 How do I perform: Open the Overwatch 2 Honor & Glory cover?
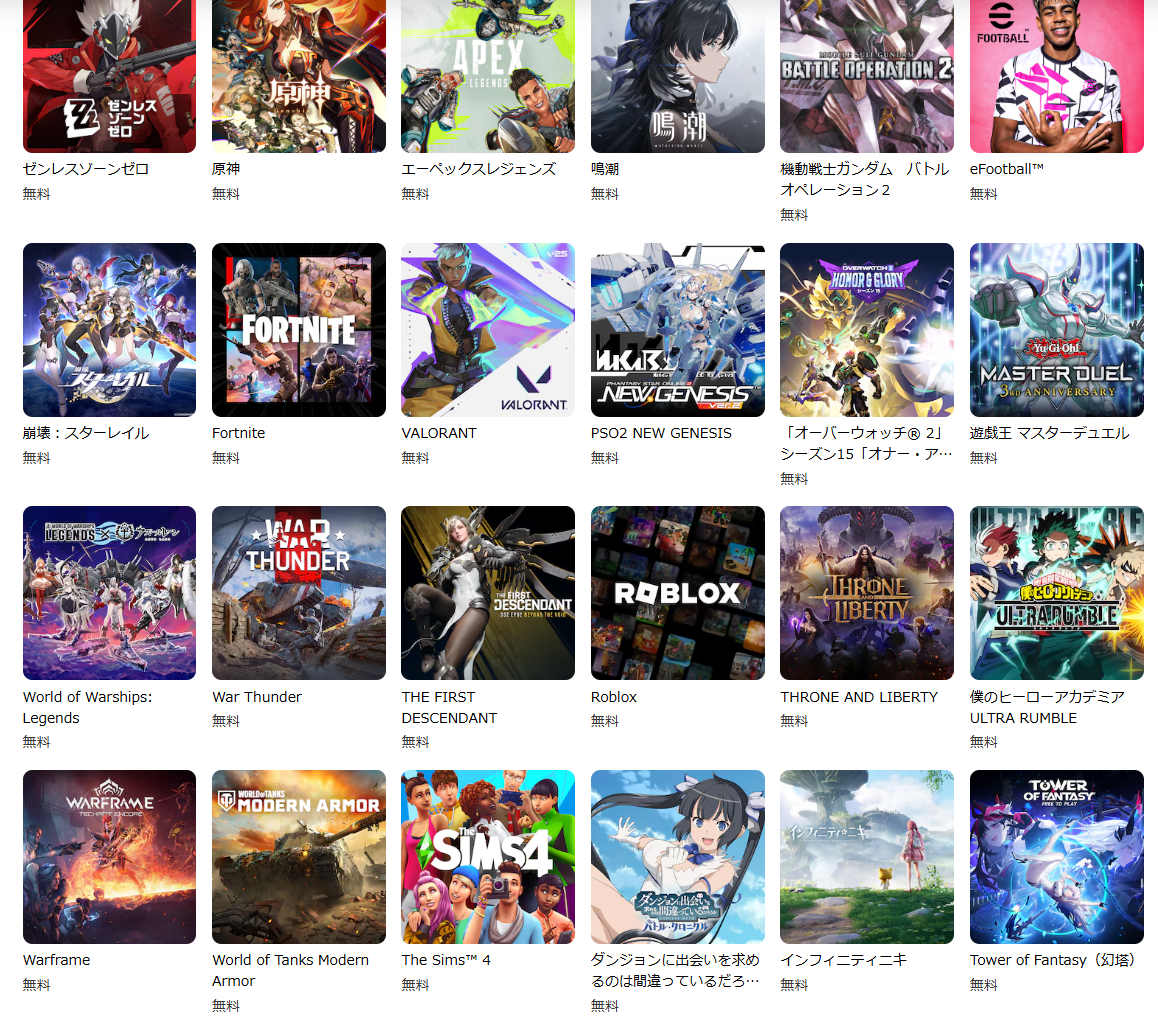pos(866,330)
